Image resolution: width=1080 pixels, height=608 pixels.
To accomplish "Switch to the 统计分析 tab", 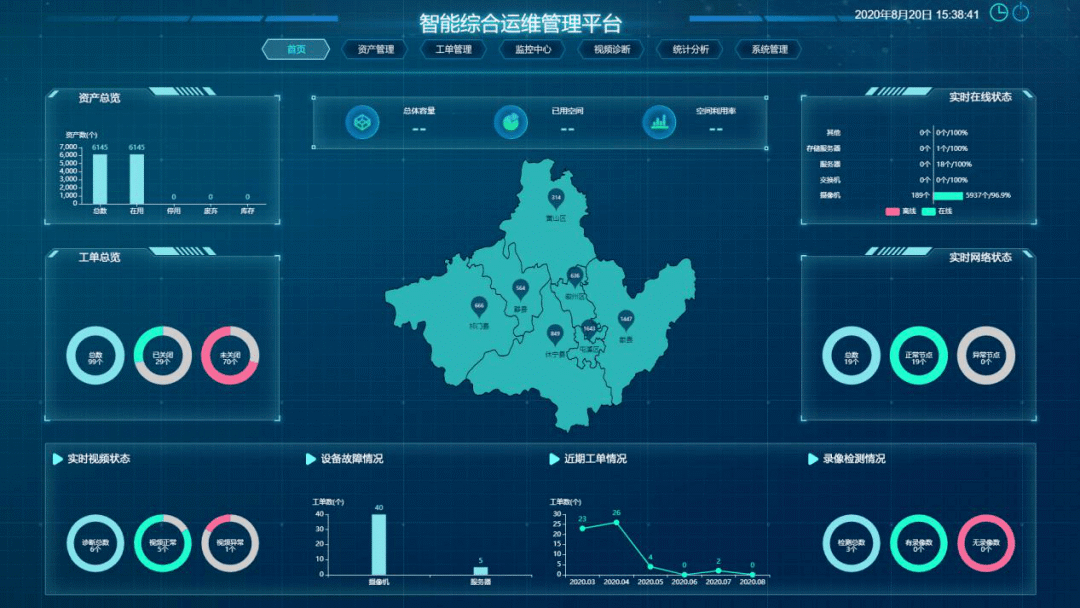I will tap(691, 50).
